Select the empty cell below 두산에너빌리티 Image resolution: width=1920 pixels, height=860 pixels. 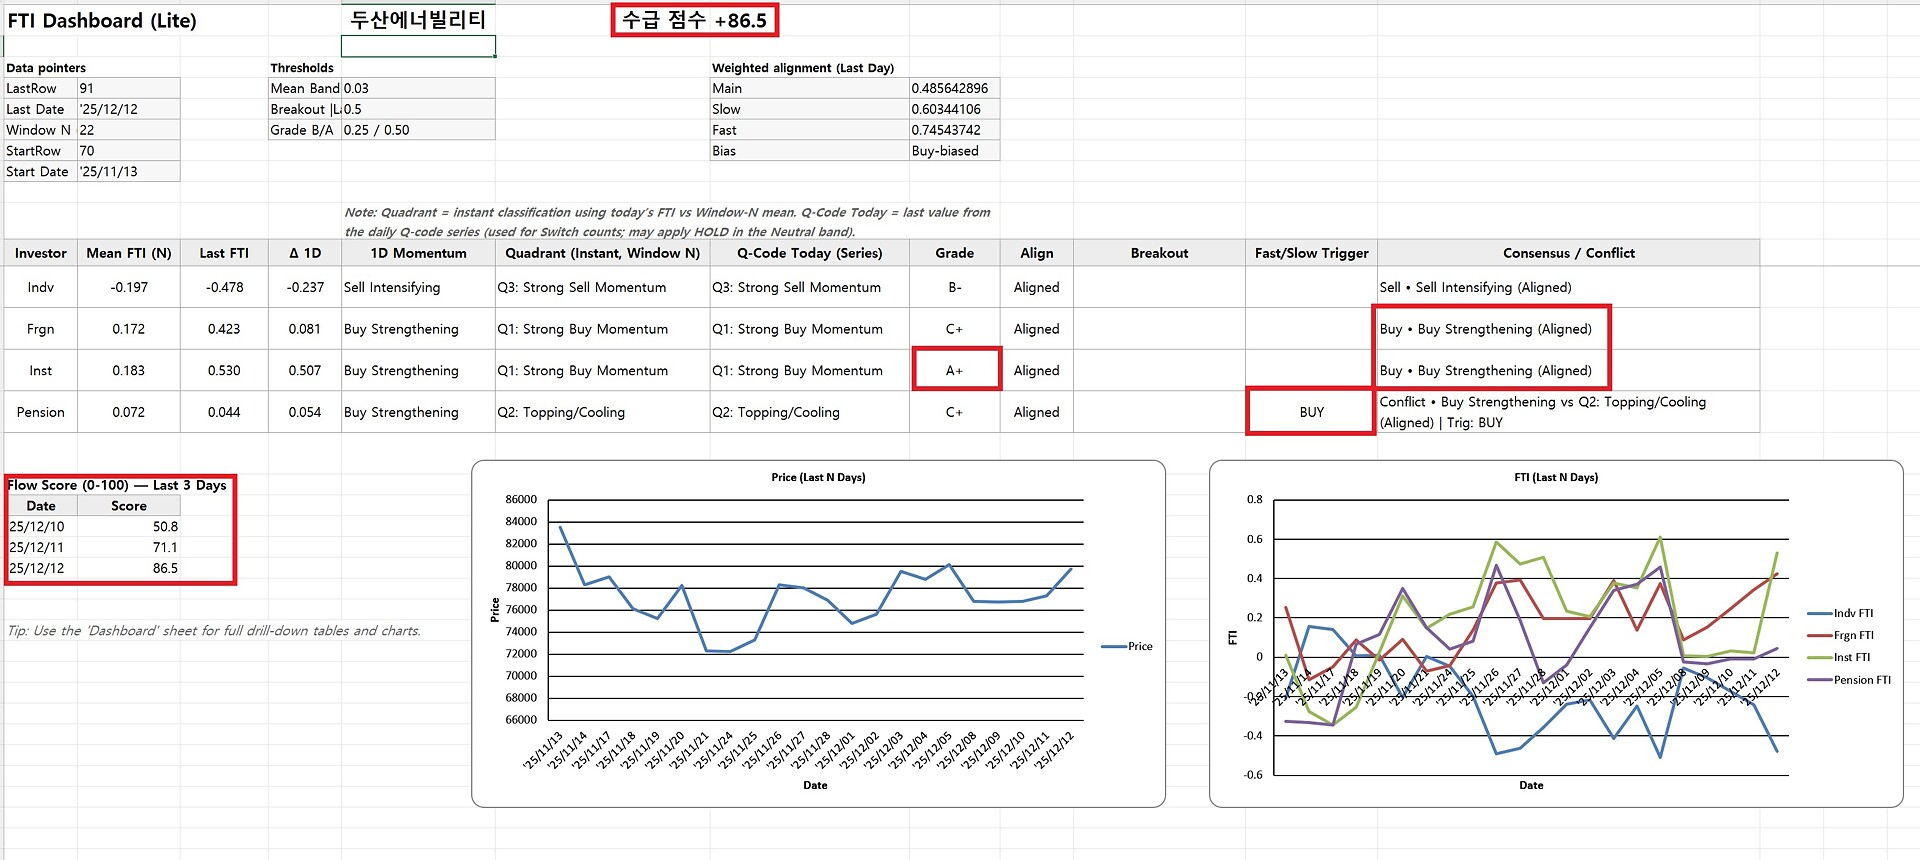pos(418,46)
